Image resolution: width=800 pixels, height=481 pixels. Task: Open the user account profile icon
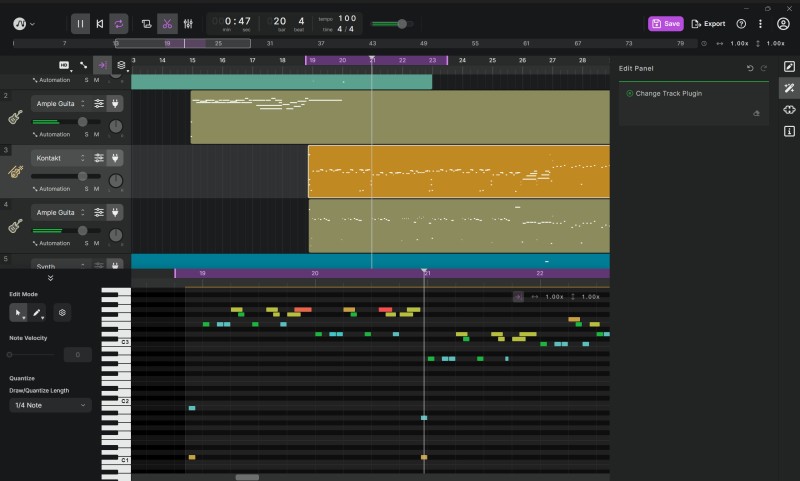click(x=783, y=23)
